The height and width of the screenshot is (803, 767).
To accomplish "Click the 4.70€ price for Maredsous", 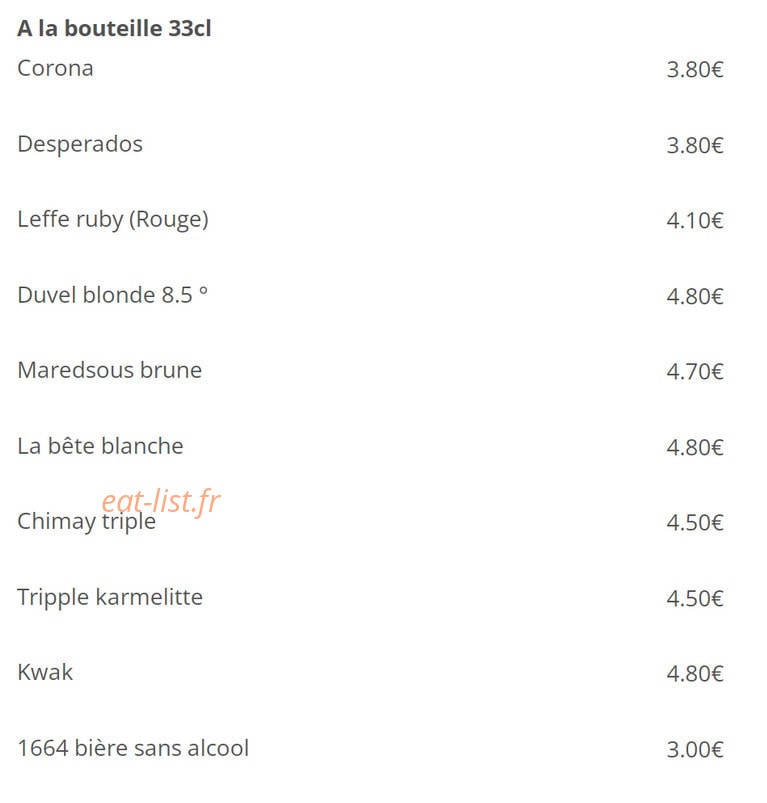I will coord(695,372).
